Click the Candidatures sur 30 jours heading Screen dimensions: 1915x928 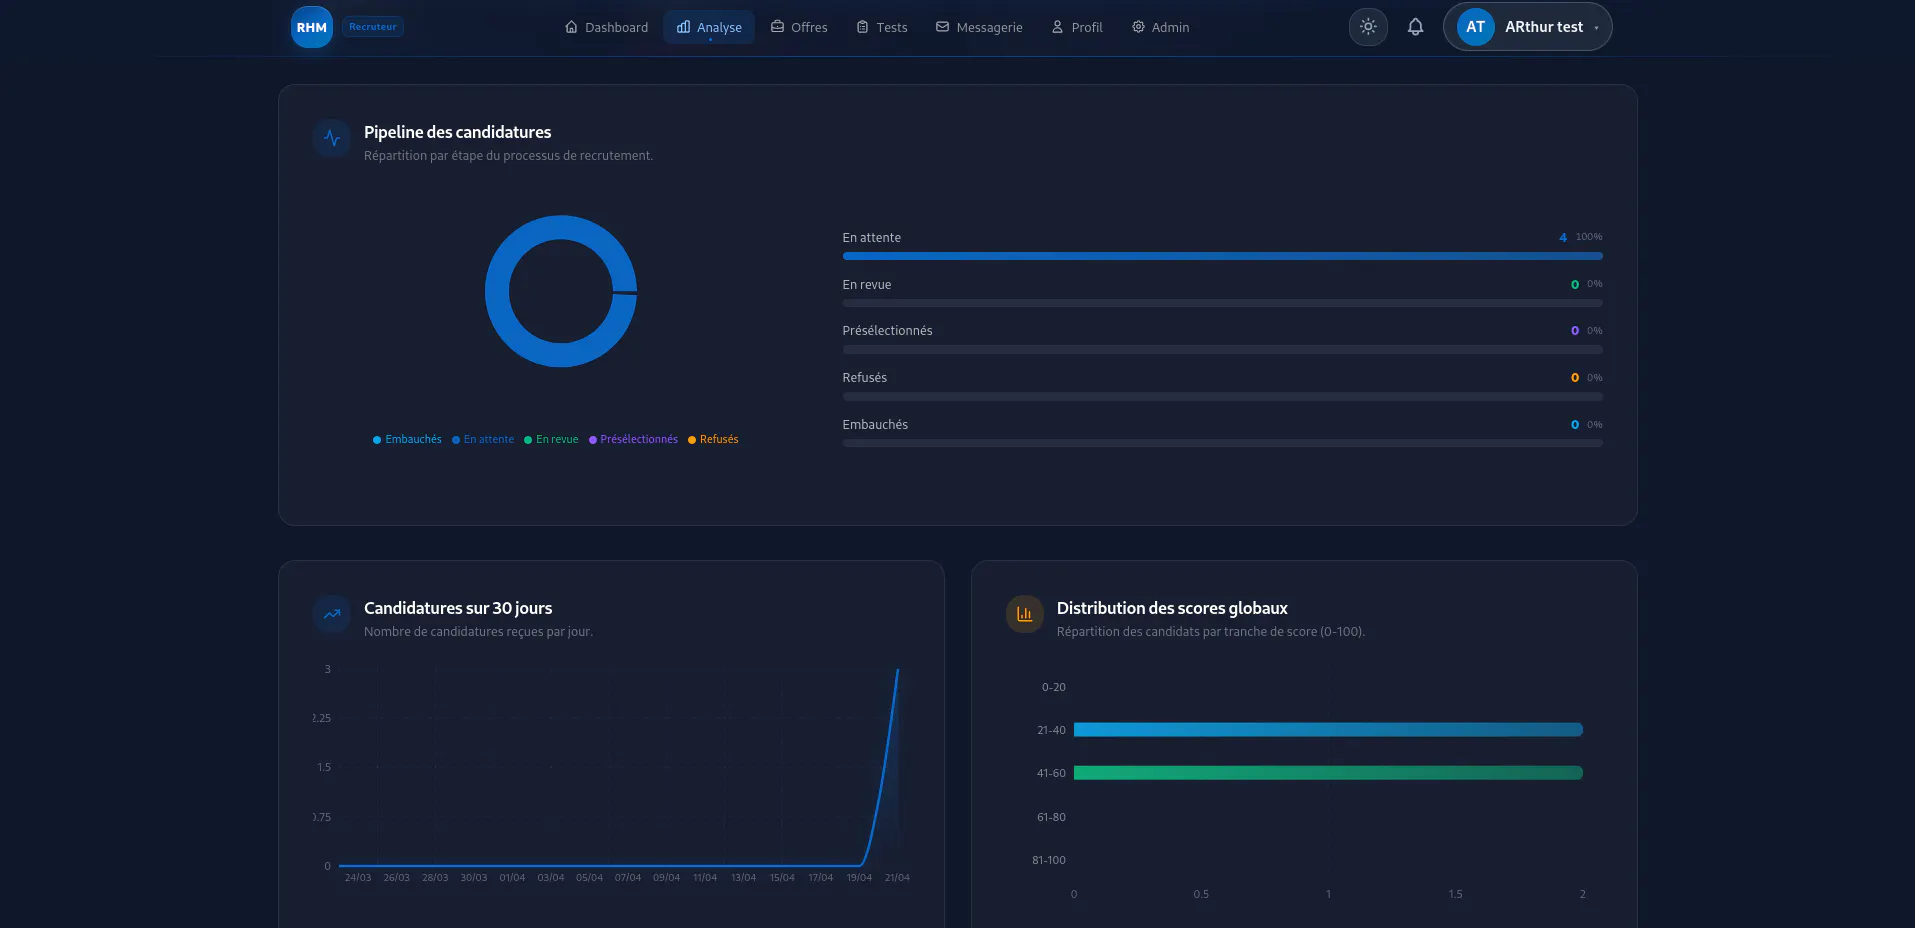458,608
